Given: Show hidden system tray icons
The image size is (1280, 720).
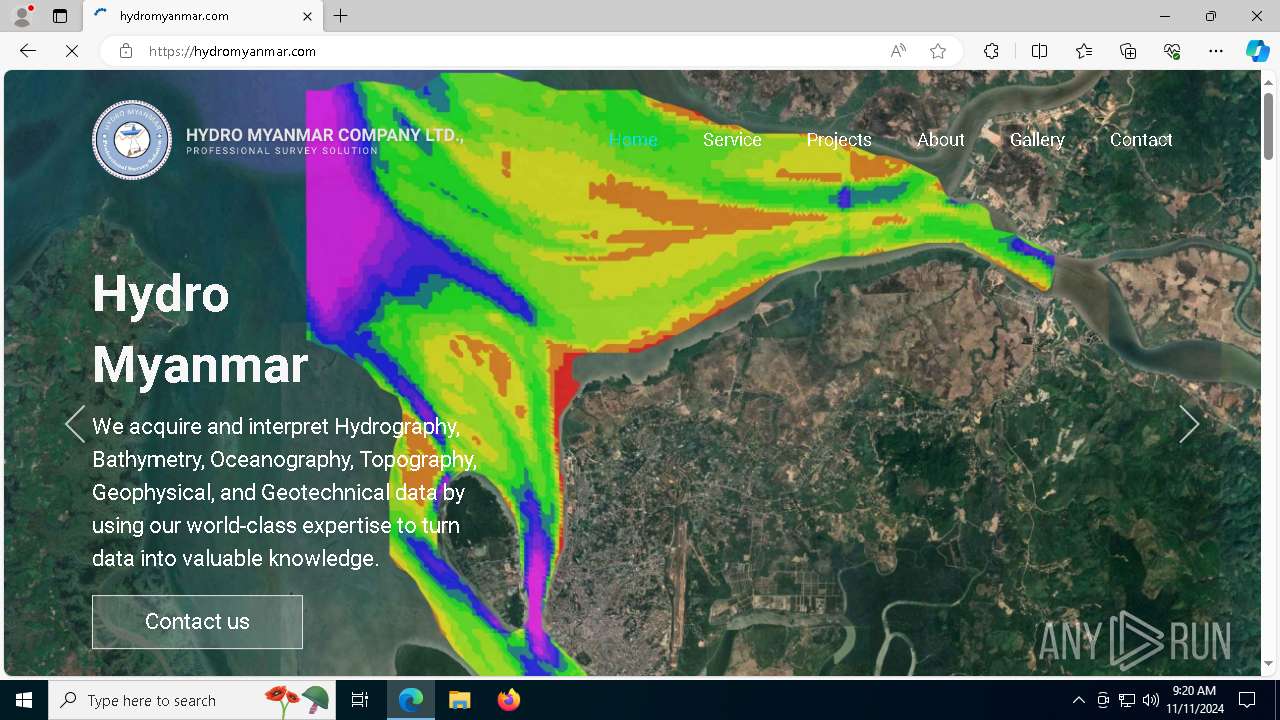Looking at the screenshot, I should (x=1078, y=700).
